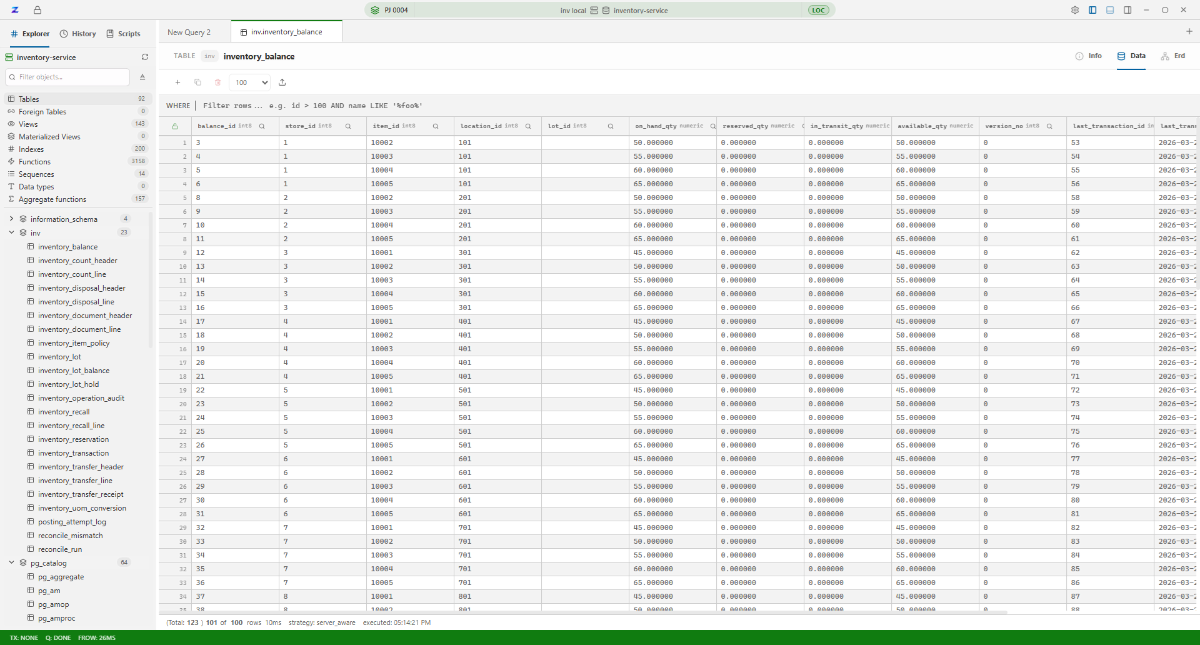The image size is (1200, 645).
Task: Click the search icon in the balance_id column header
Action: click(x=262, y=127)
